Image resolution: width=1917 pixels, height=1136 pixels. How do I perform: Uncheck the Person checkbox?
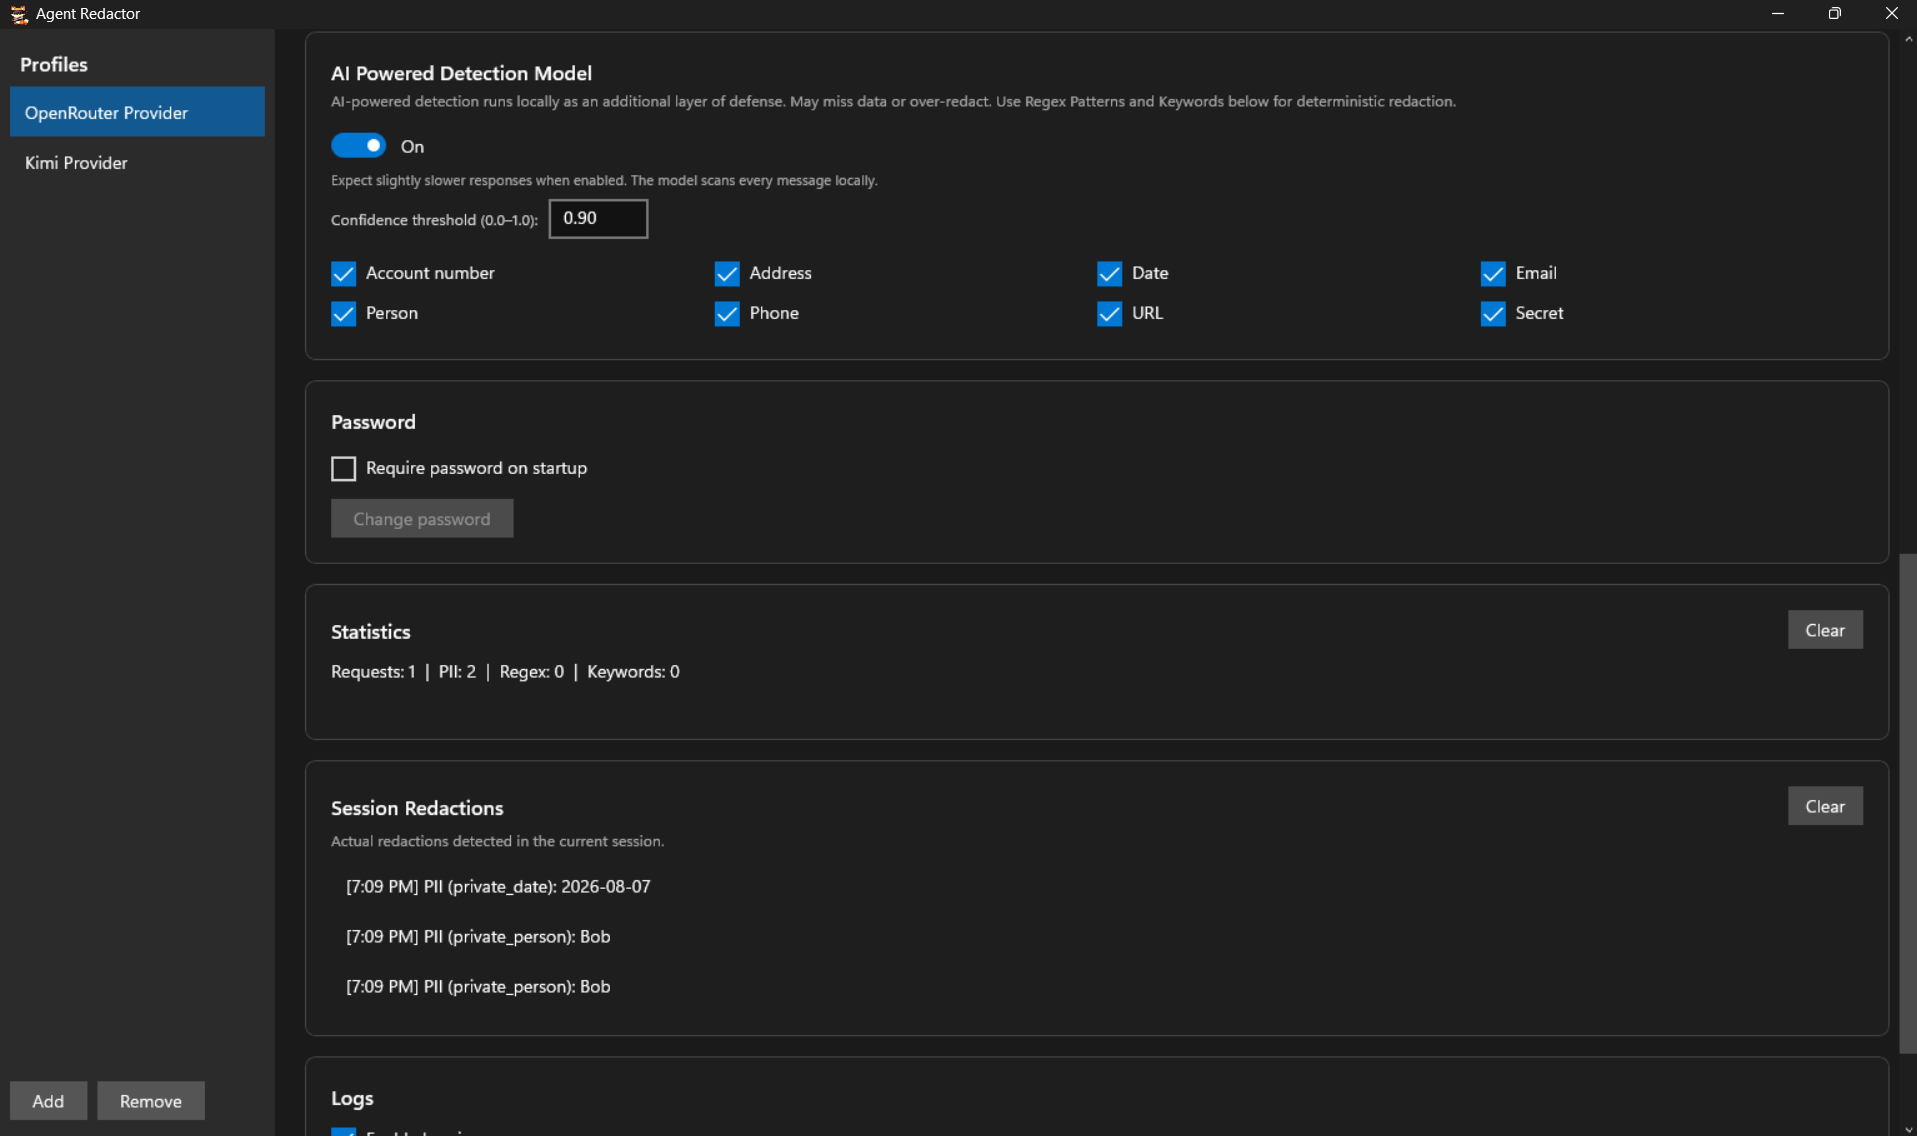[x=343, y=313]
